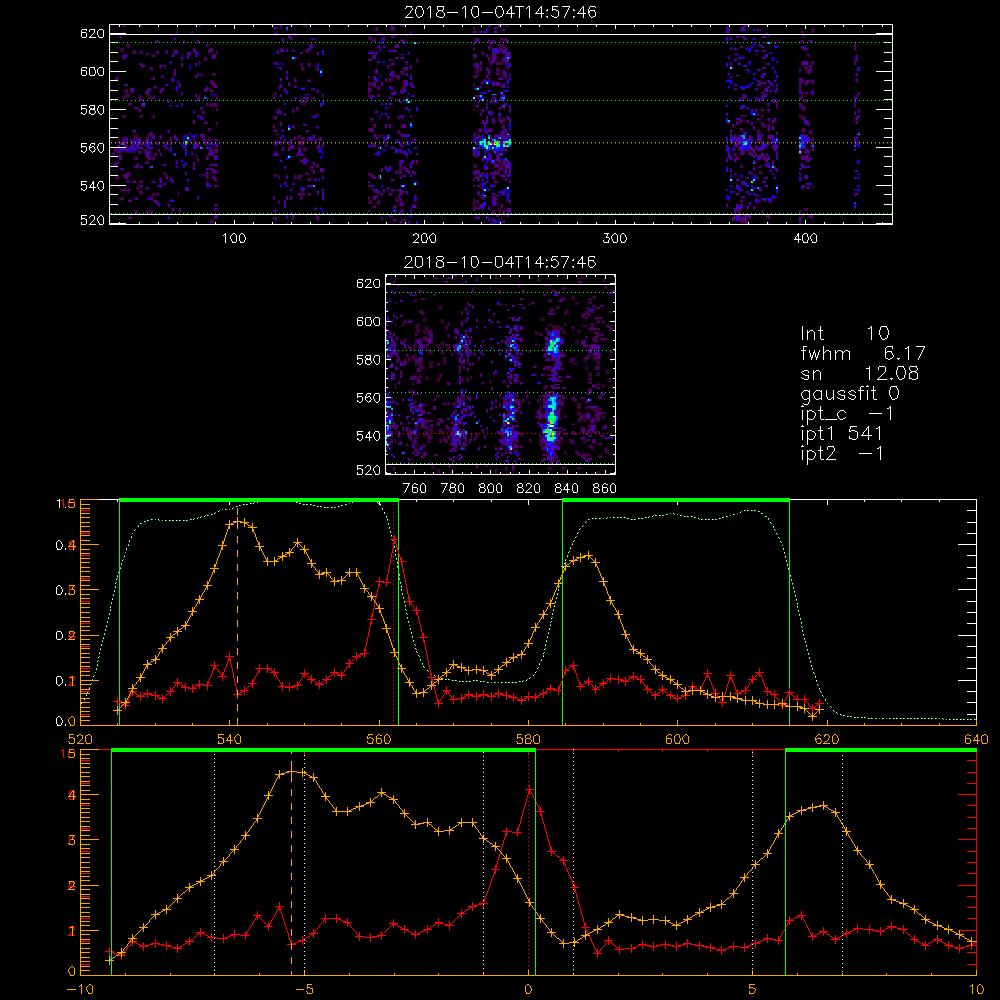
Task: Click x-axis label 300 on top image
Action: coord(615,239)
